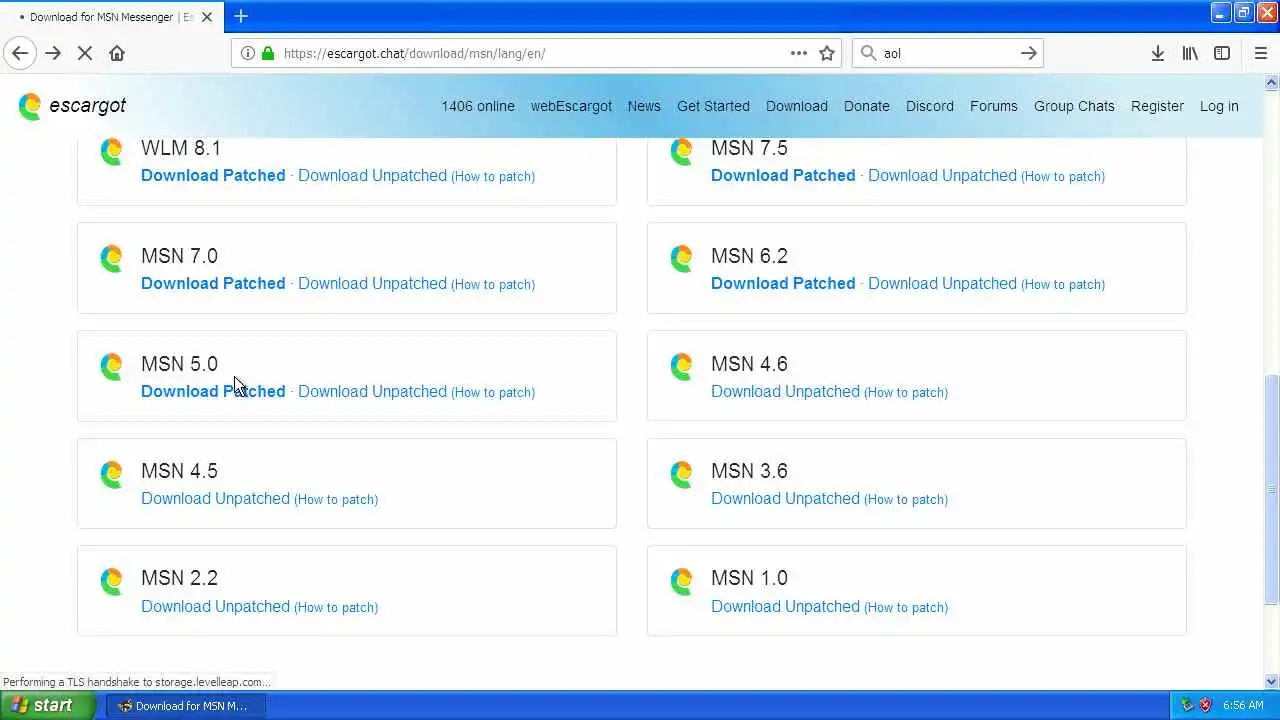Click the MSN 1.0 escargot icon
Viewport: 1280px width, 720px height.
pos(682,580)
